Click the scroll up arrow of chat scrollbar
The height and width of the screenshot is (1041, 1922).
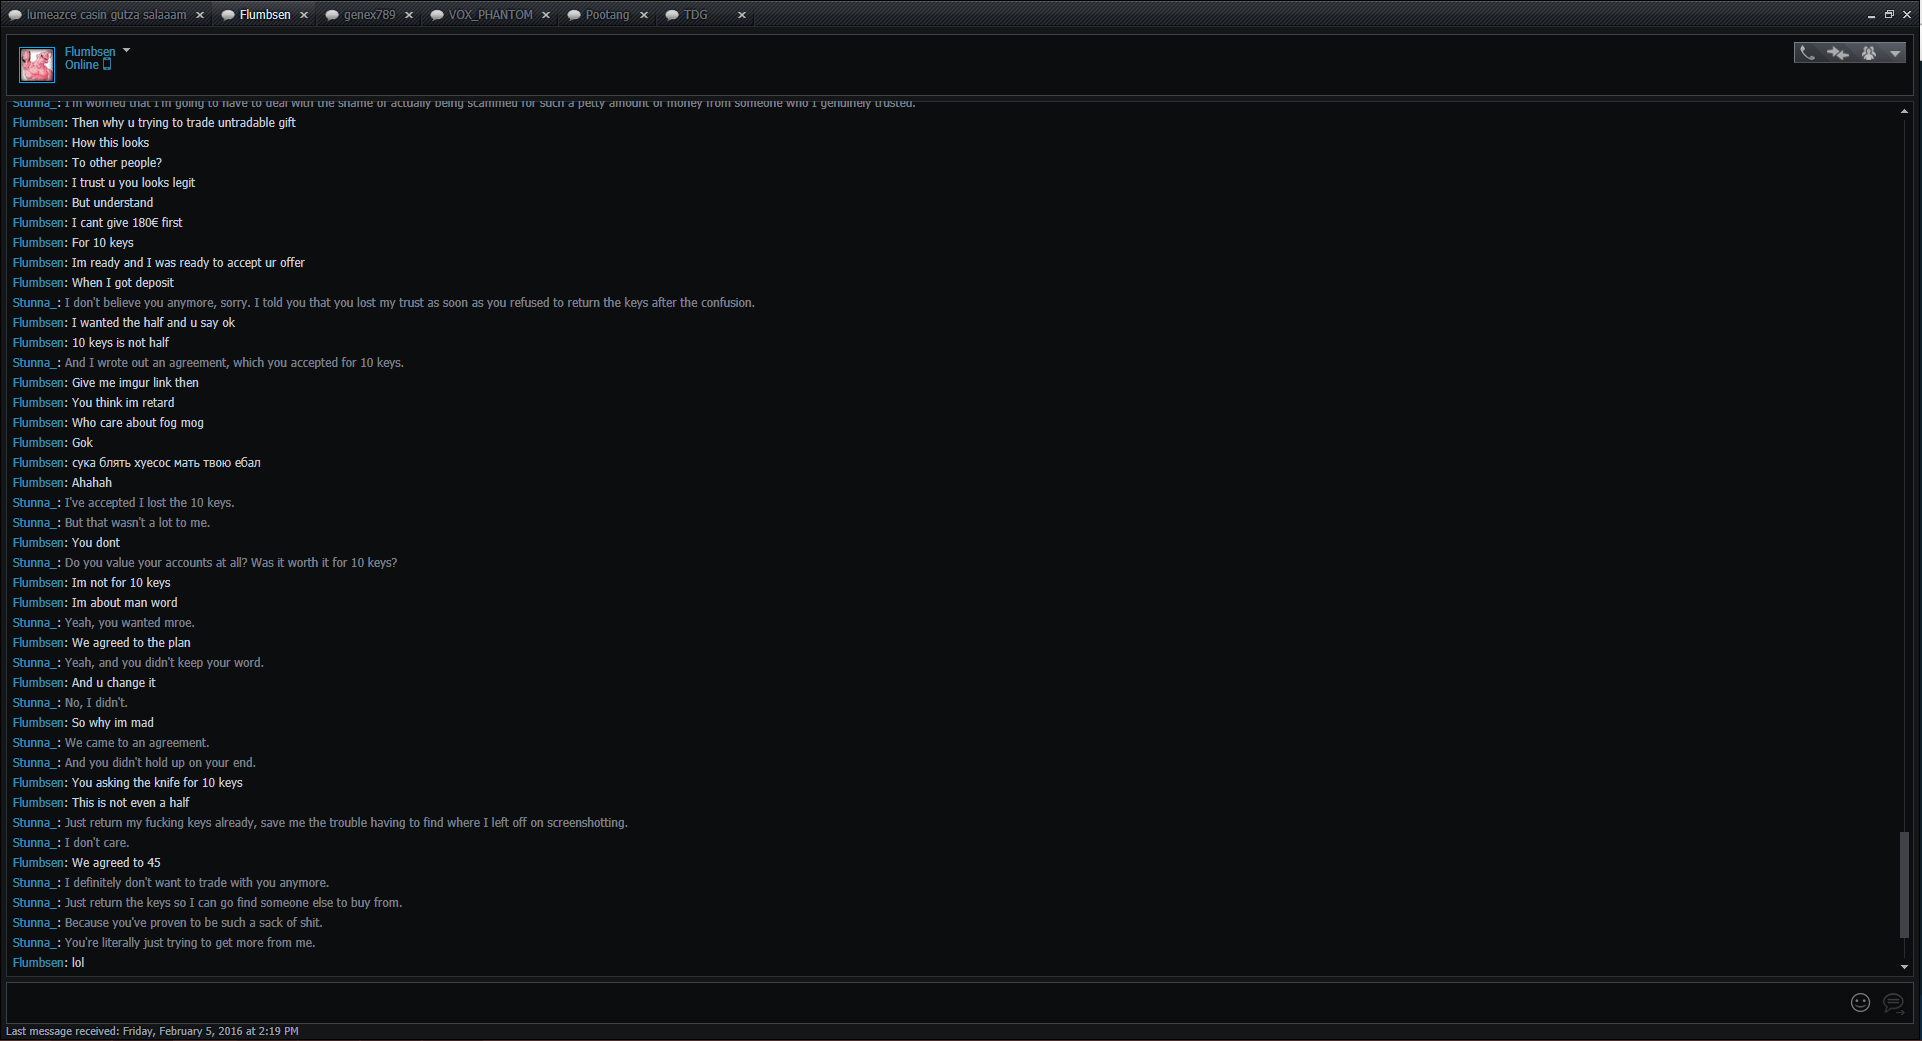1904,111
